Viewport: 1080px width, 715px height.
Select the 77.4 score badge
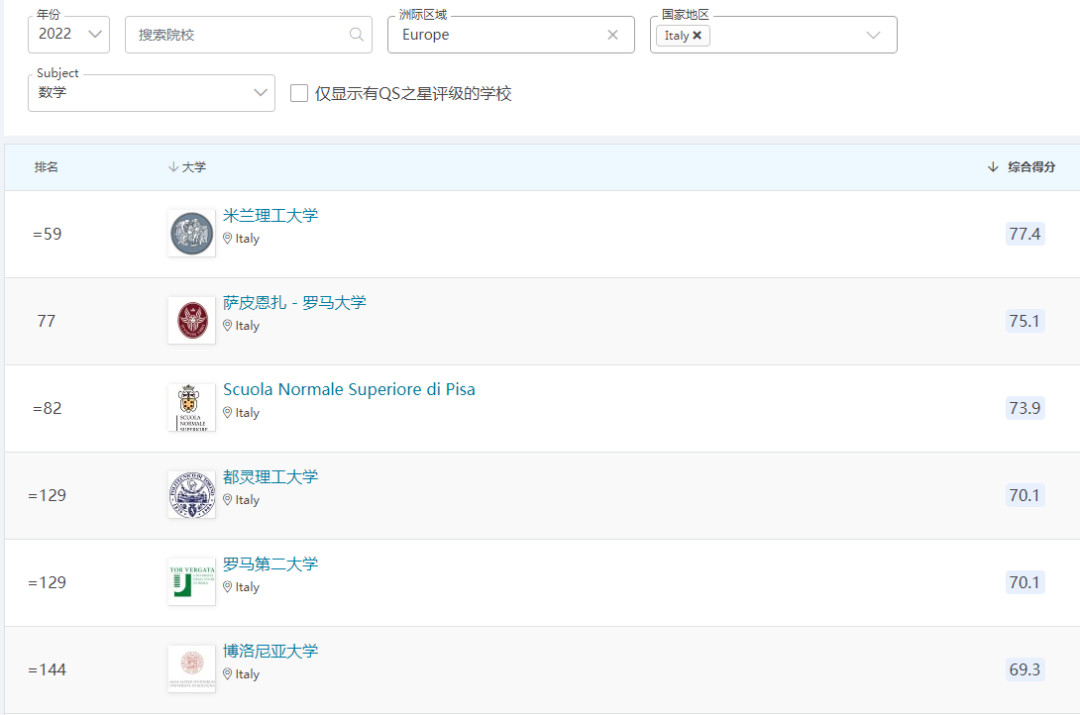pos(1024,234)
